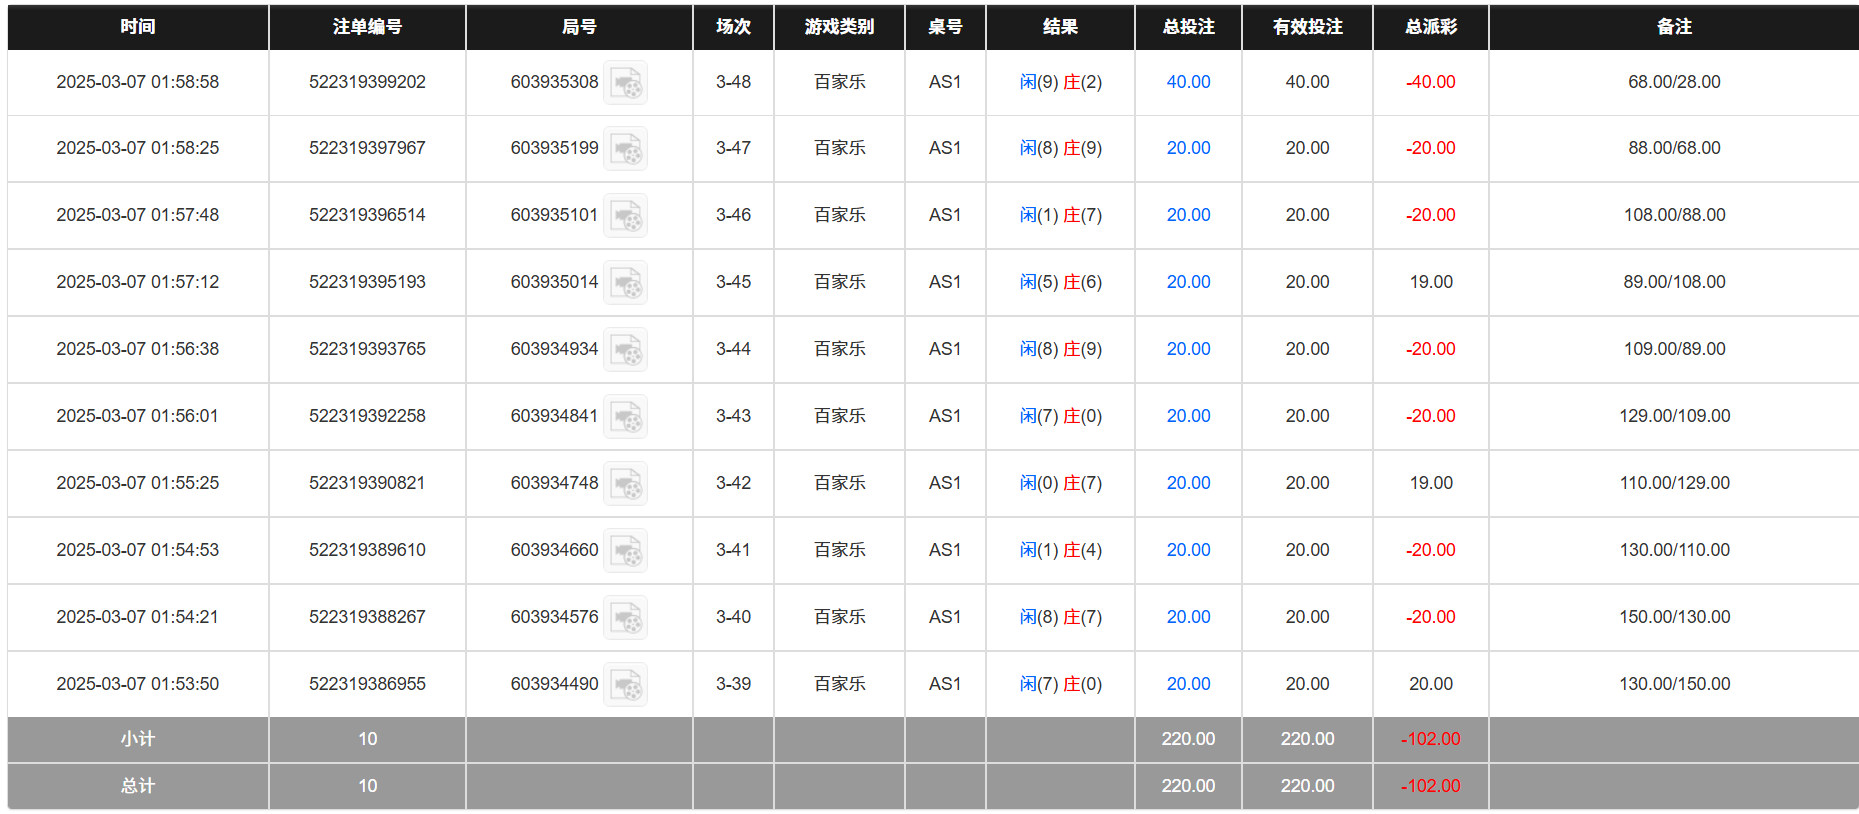Open the video replay for round 603935101
Viewport: 1859px width, 814px height.
pyautogui.click(x=626, y=216)
